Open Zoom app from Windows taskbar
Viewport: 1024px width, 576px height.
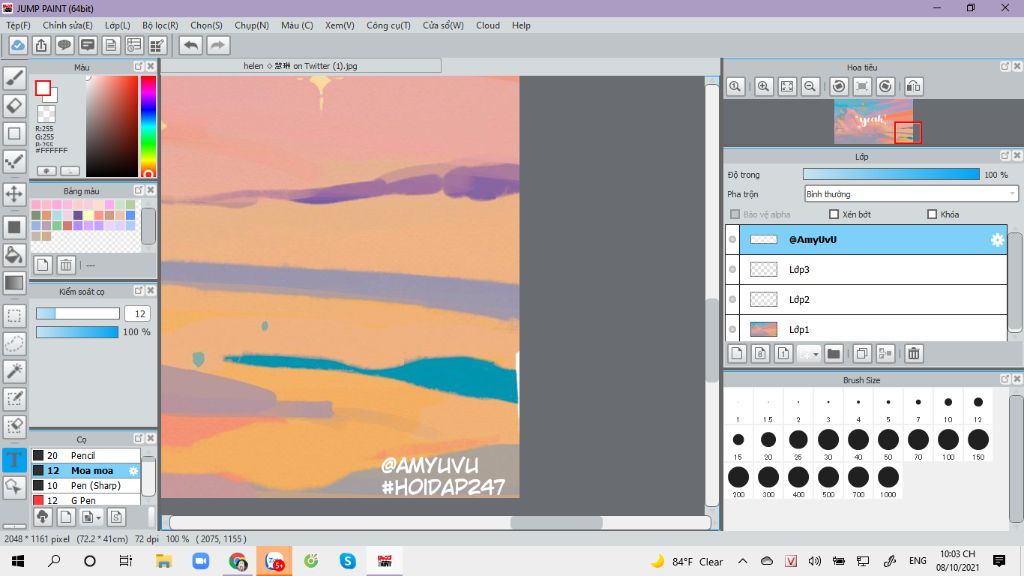(x=200, y=561)
